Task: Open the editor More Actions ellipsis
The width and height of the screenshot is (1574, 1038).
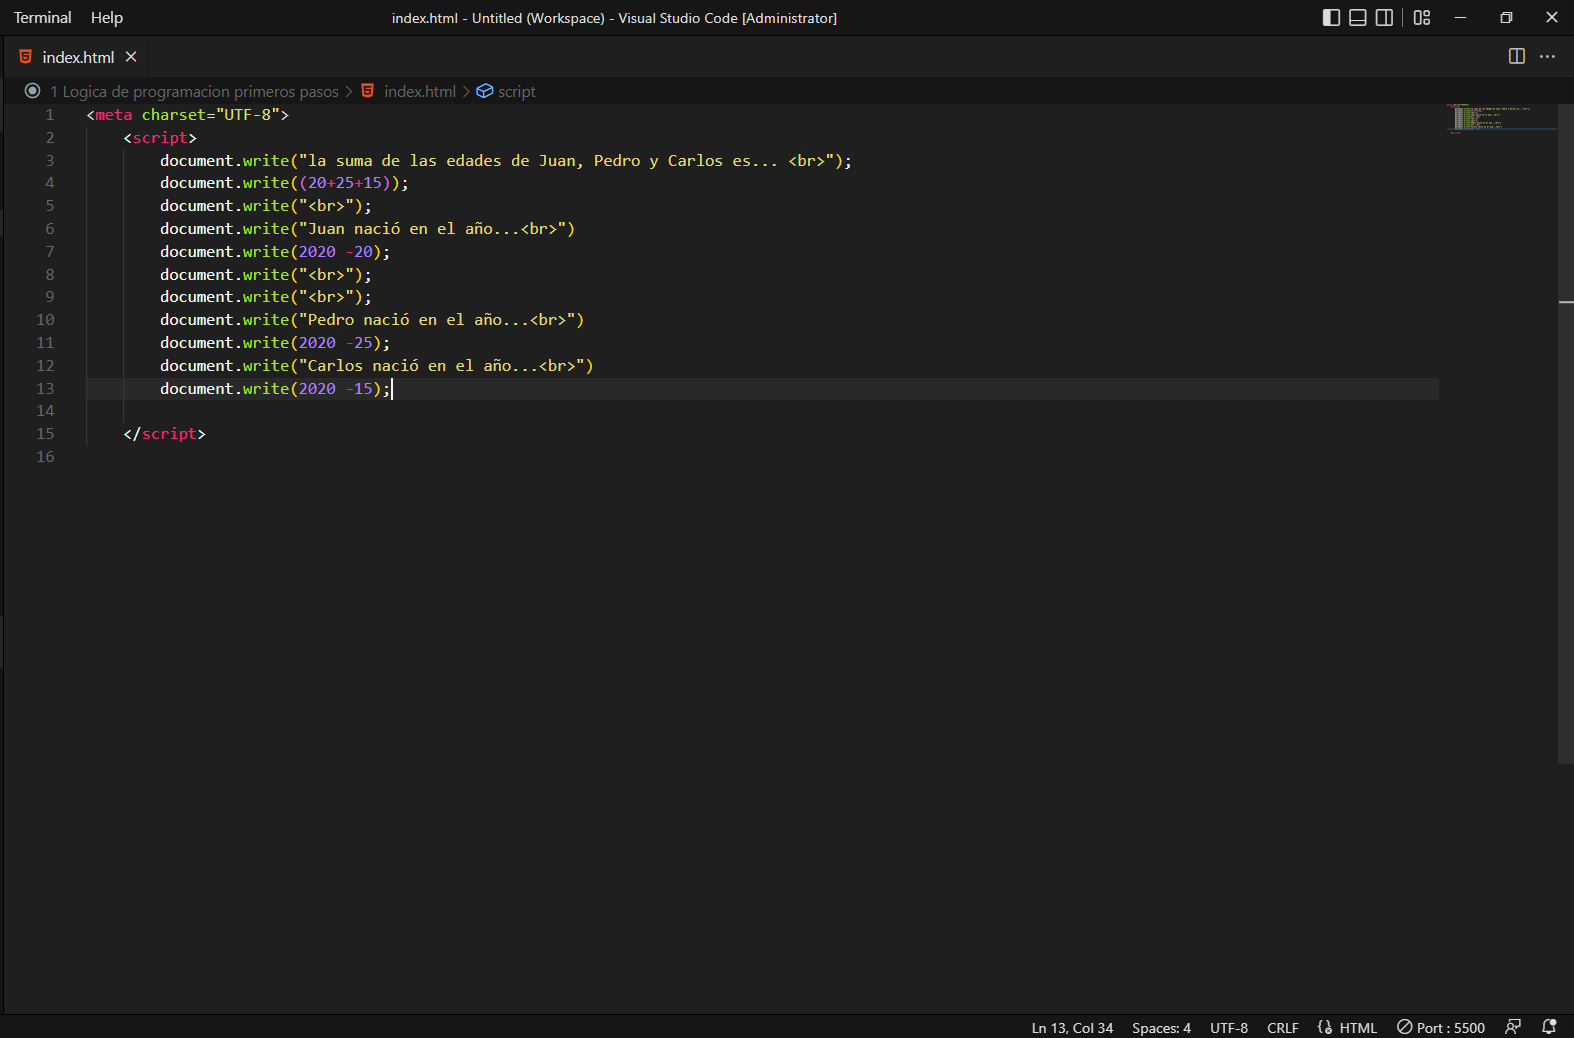Action: tap(1548, 56)
